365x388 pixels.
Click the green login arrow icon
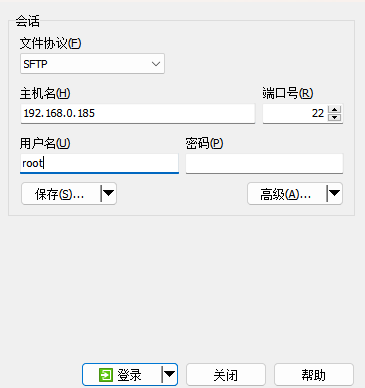106,375
